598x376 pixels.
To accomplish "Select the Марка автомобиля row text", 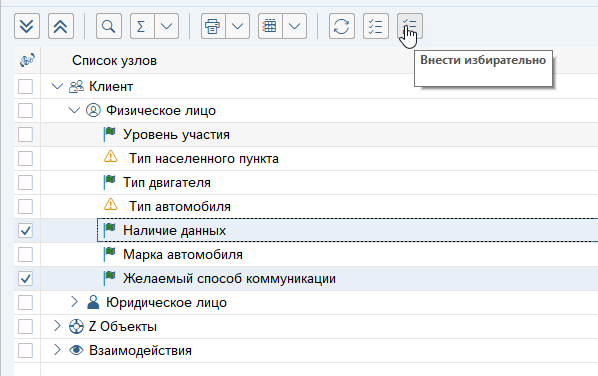I will click(x=183, y=255).
